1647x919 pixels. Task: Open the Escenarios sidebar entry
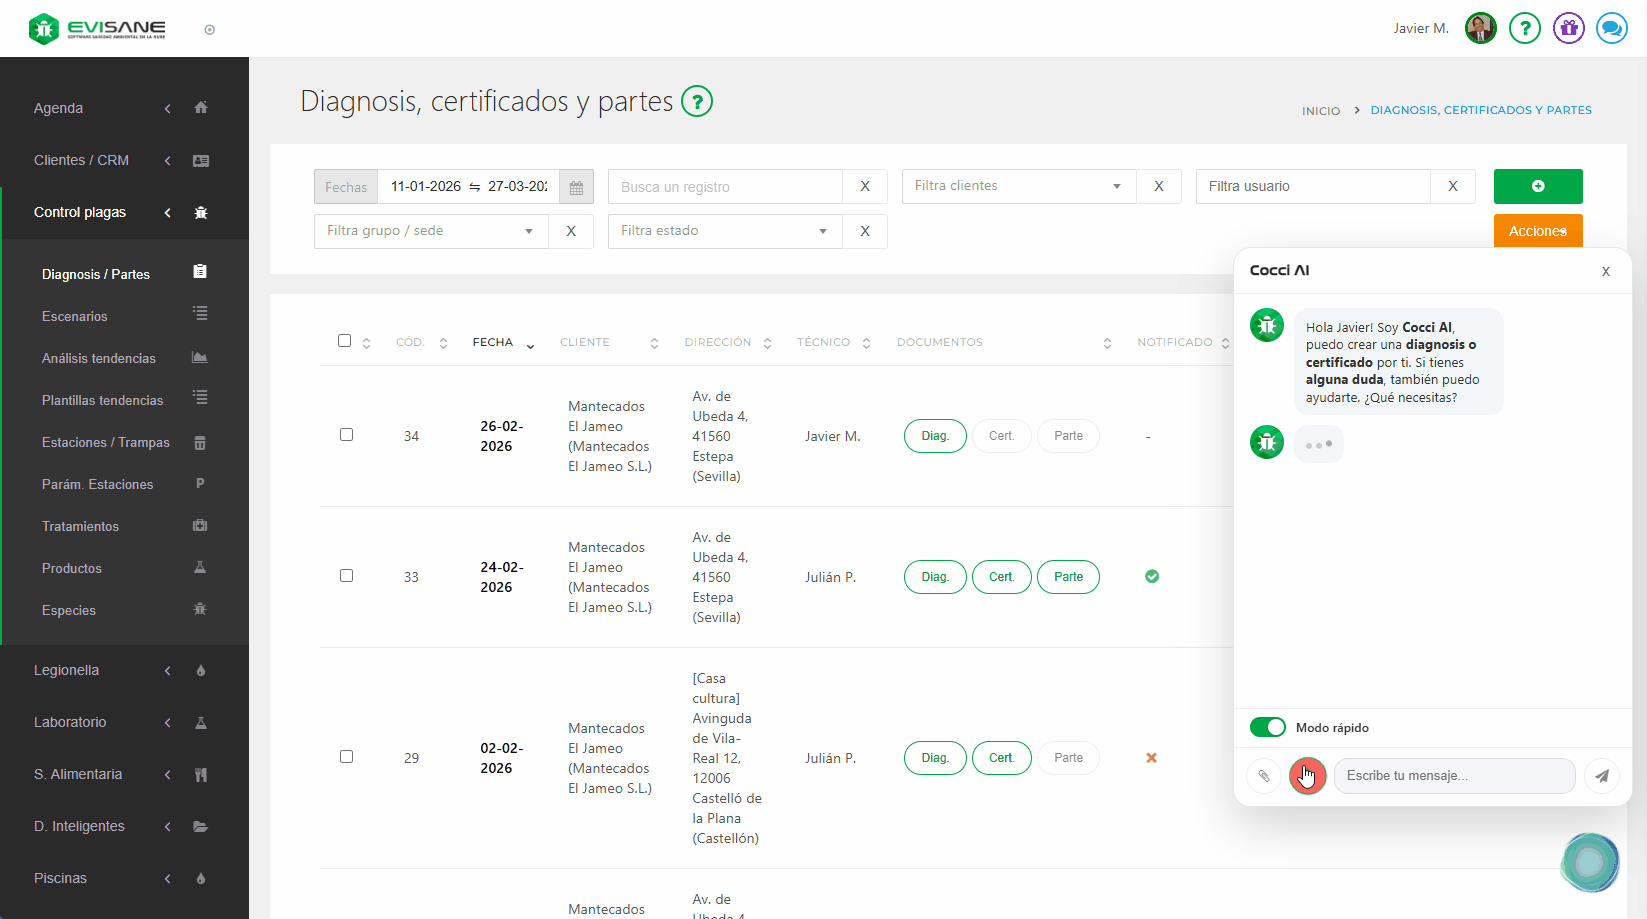point(74,316)
